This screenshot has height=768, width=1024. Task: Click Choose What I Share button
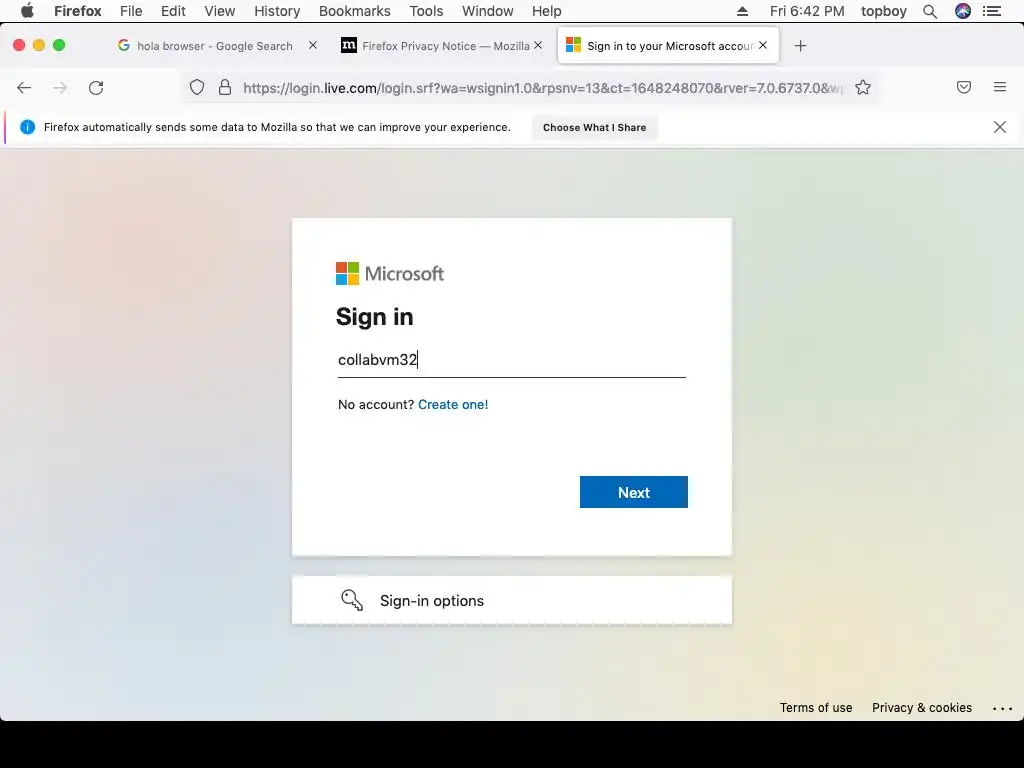point(594,127)
